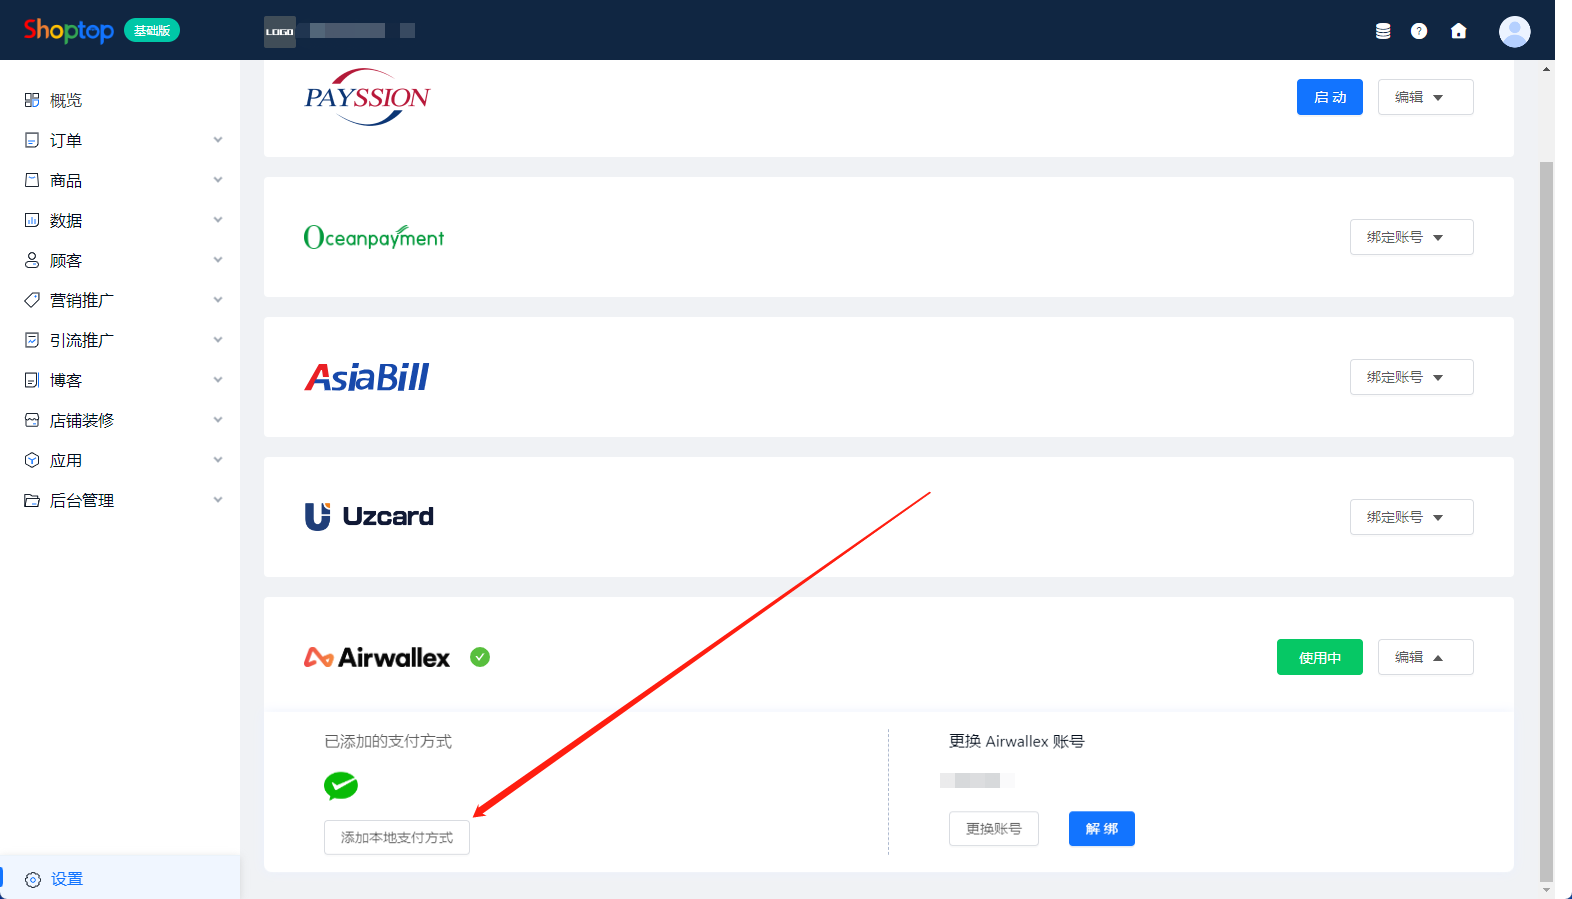Click the Oceanpayment logo
This screenshot has width=1572, height=899.
tap(374, 237)
